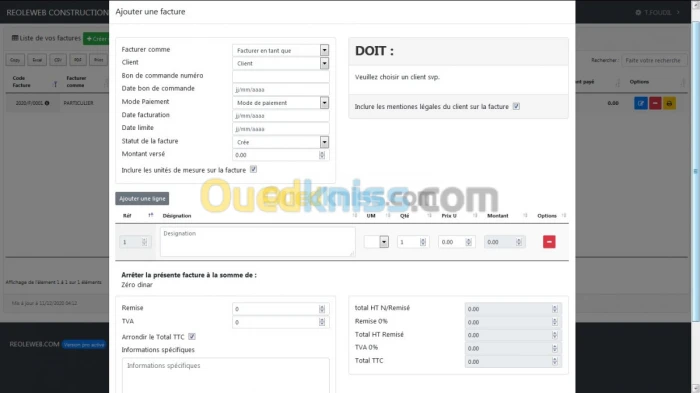
Task: Toggle Arrondir le Total TTC checkbox
Action: (x=192, y=336)
